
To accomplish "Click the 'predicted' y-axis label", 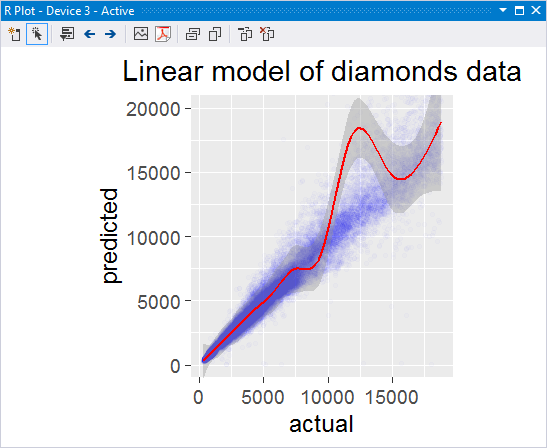I will pos(111,236).
